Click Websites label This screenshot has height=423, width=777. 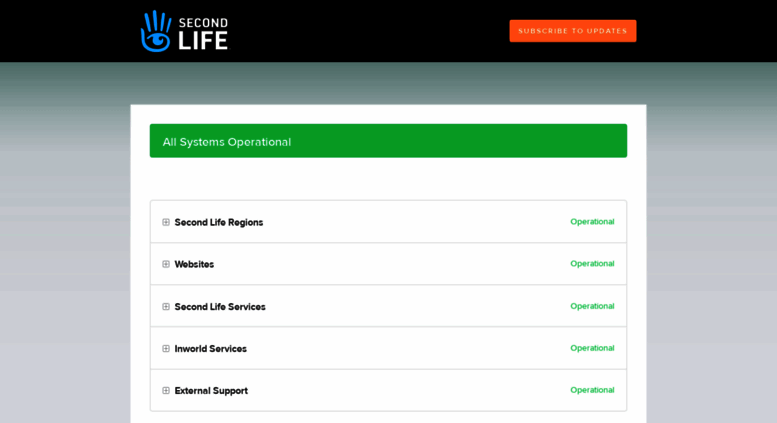click(194, 264)
